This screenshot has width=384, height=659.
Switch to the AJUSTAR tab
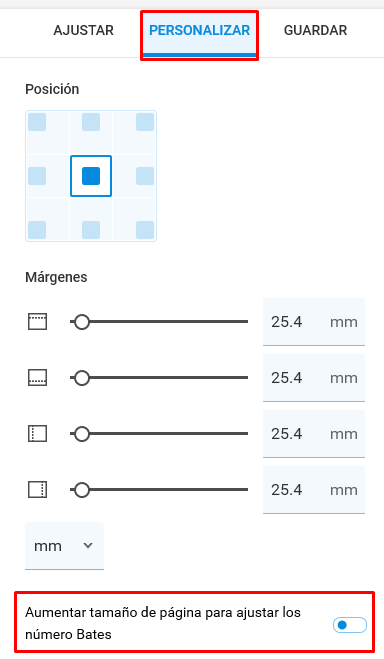click(x=83, y=30)
